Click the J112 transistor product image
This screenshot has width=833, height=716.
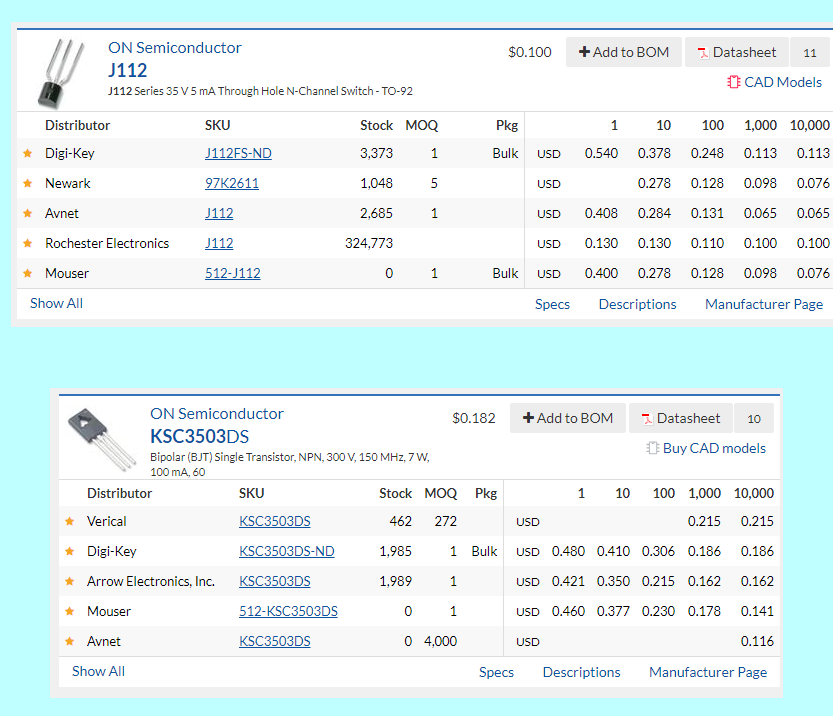tap(61, 73)
